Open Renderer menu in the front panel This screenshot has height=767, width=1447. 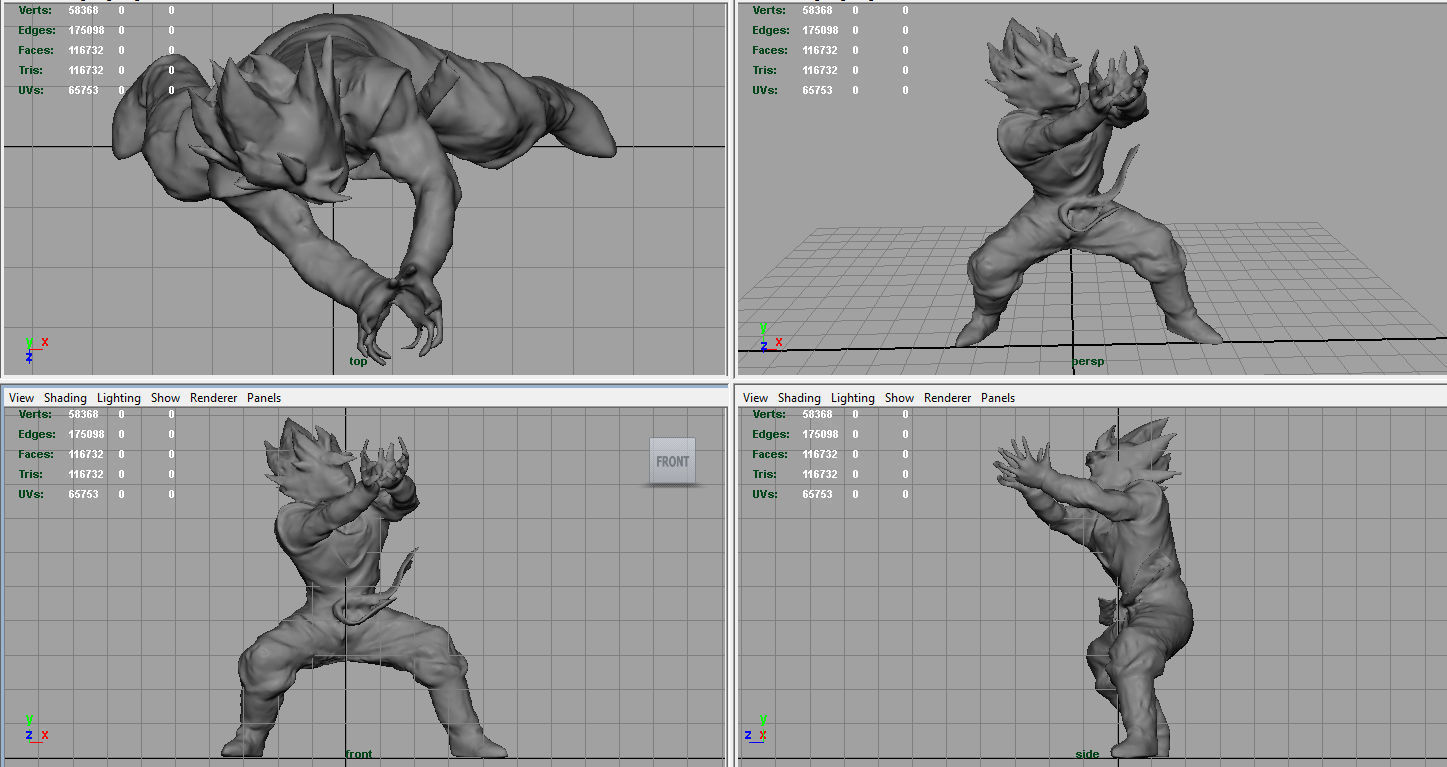(x=214, y=398)
